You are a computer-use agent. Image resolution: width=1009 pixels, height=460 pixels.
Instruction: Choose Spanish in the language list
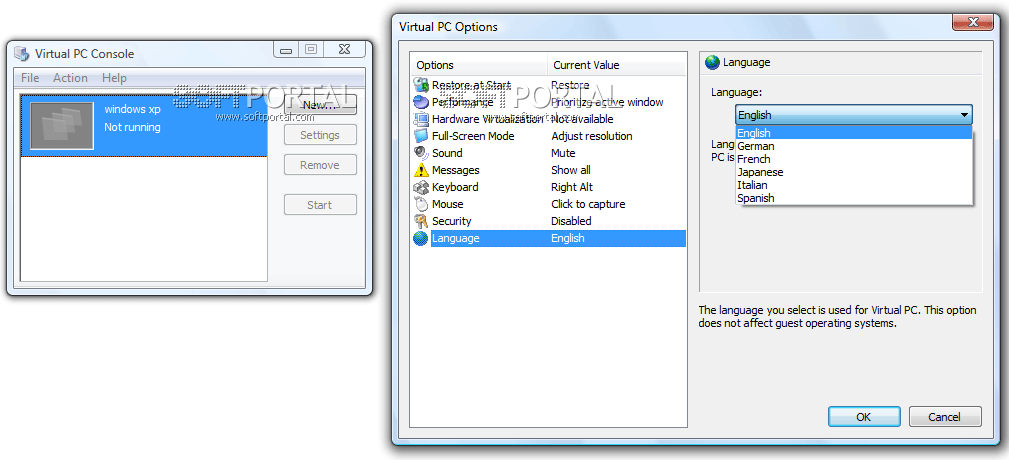pos(853,198)
